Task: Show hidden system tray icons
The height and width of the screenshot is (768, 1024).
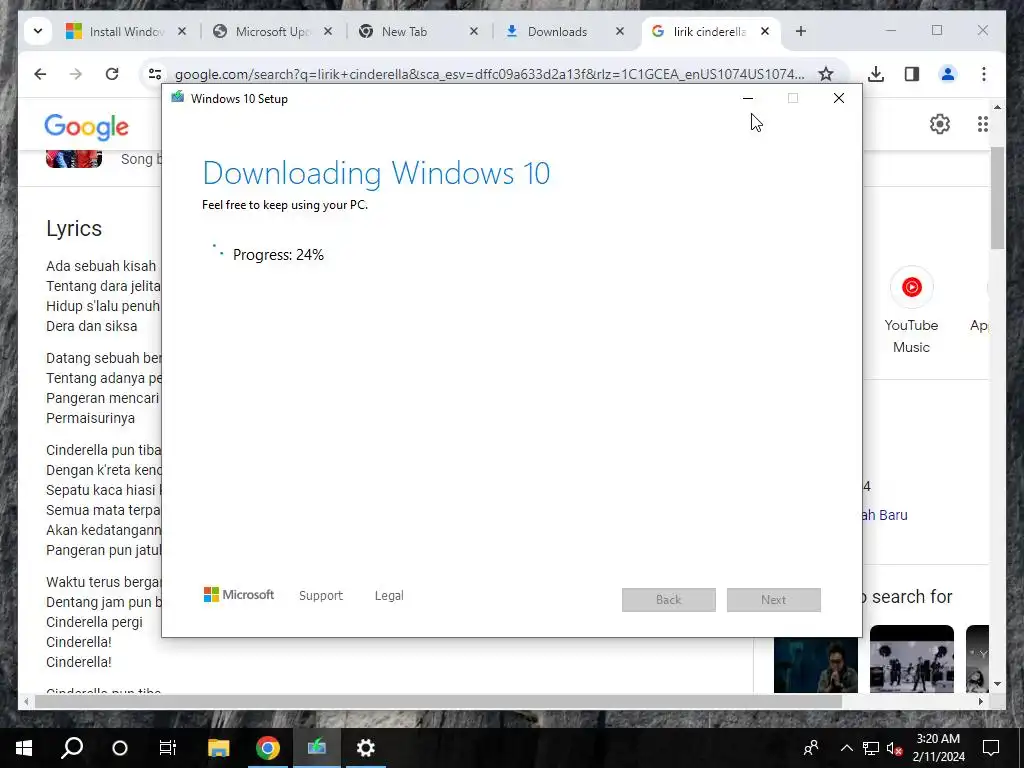Action: (x=846, y=748)
